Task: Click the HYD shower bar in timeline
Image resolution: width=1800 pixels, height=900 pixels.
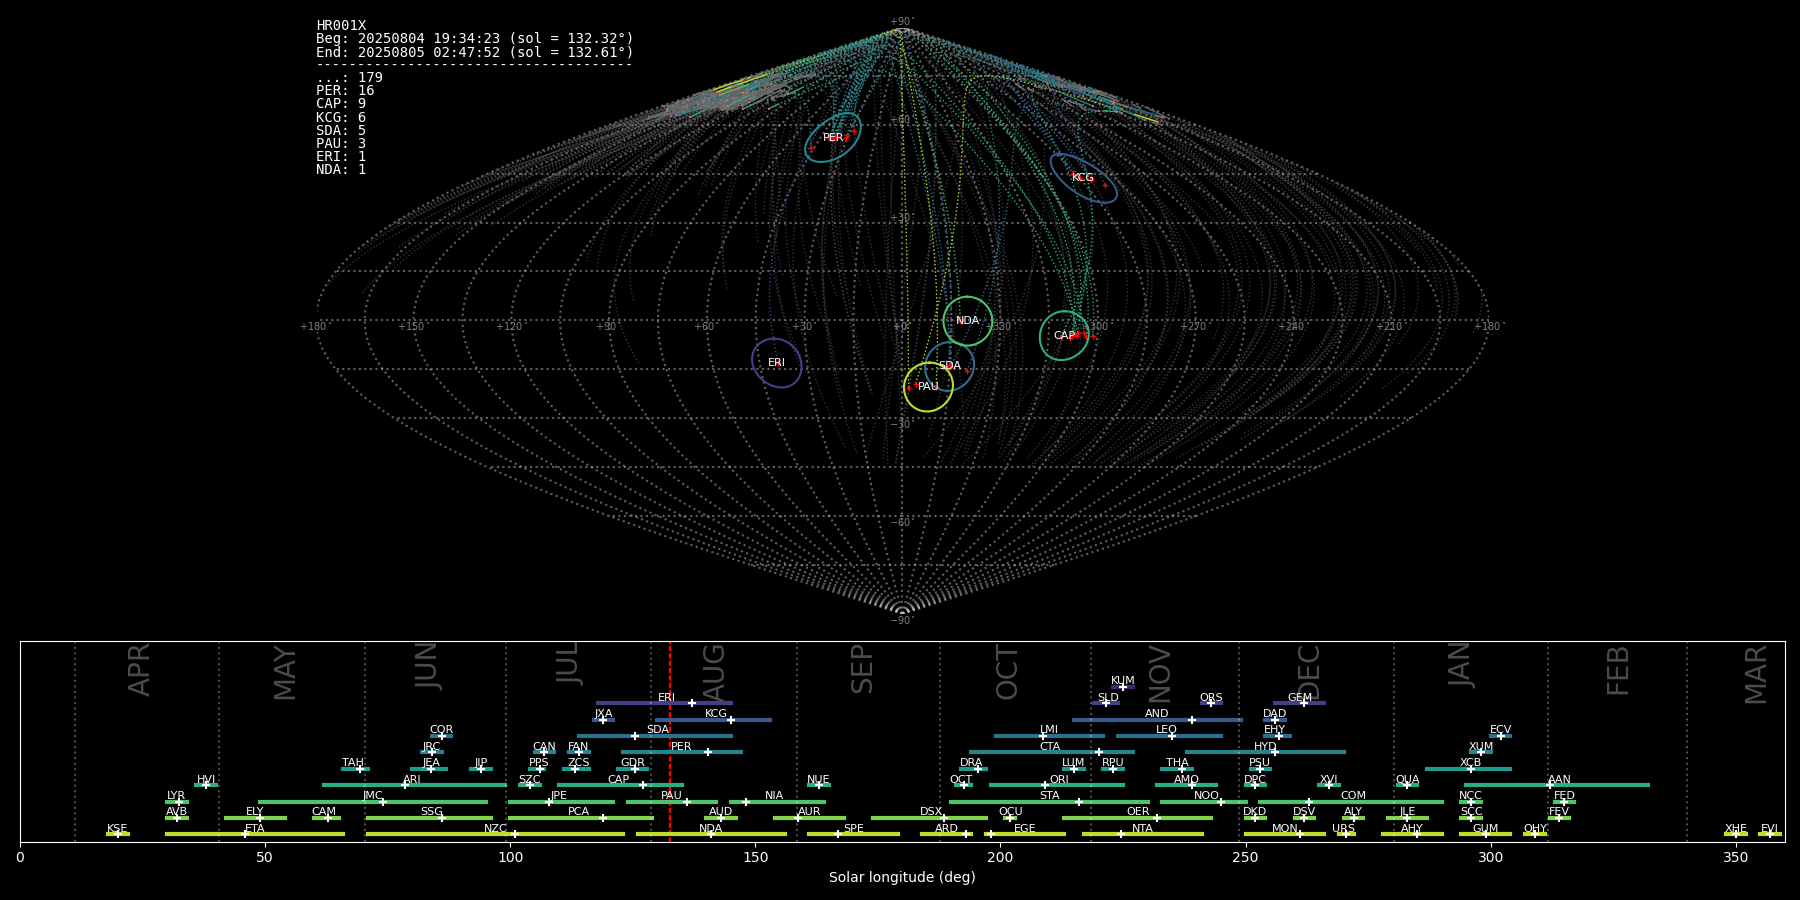Action: [x=1265, y=752]
